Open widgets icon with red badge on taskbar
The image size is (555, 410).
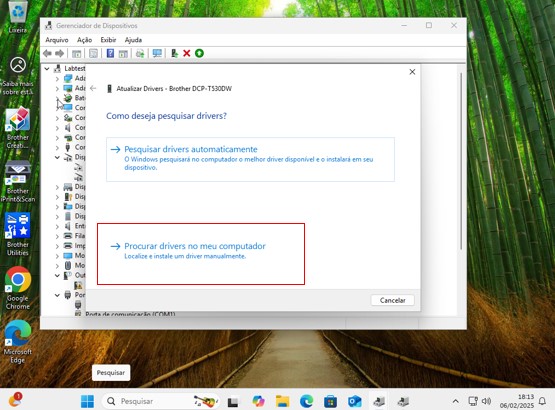pyautogui.click(x=15, y=400)
